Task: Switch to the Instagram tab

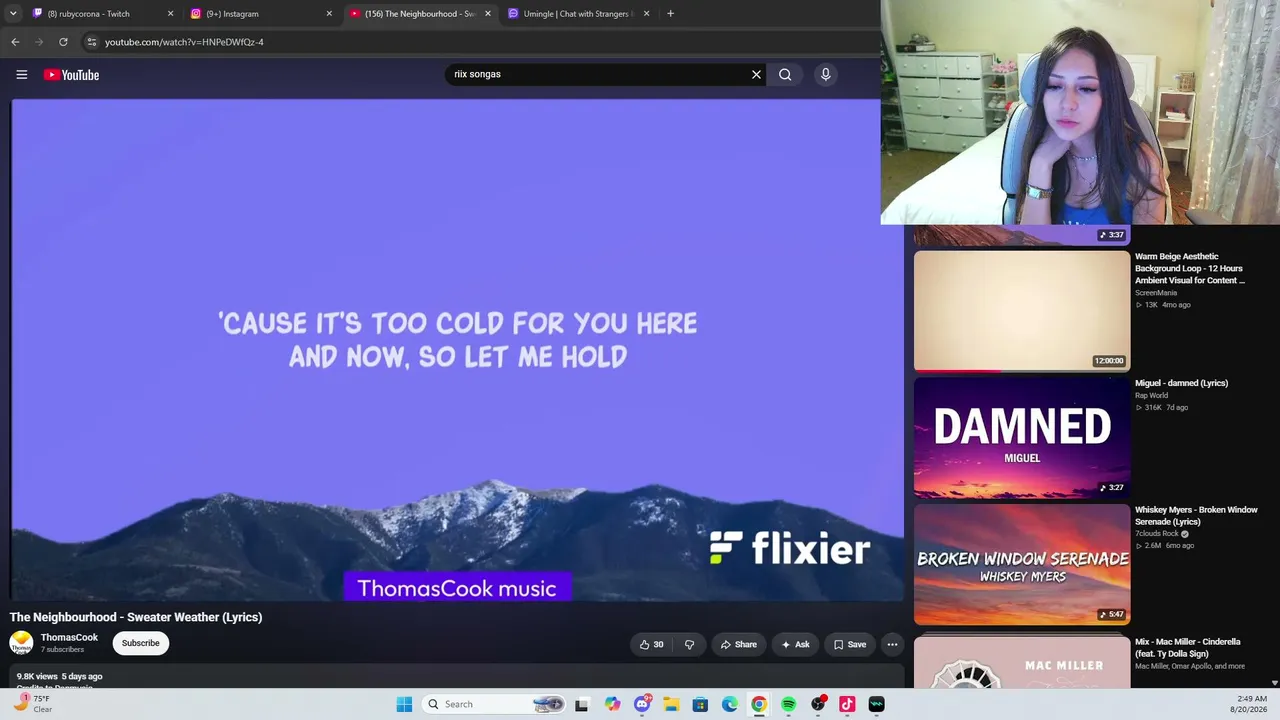Action: (262, 14)
